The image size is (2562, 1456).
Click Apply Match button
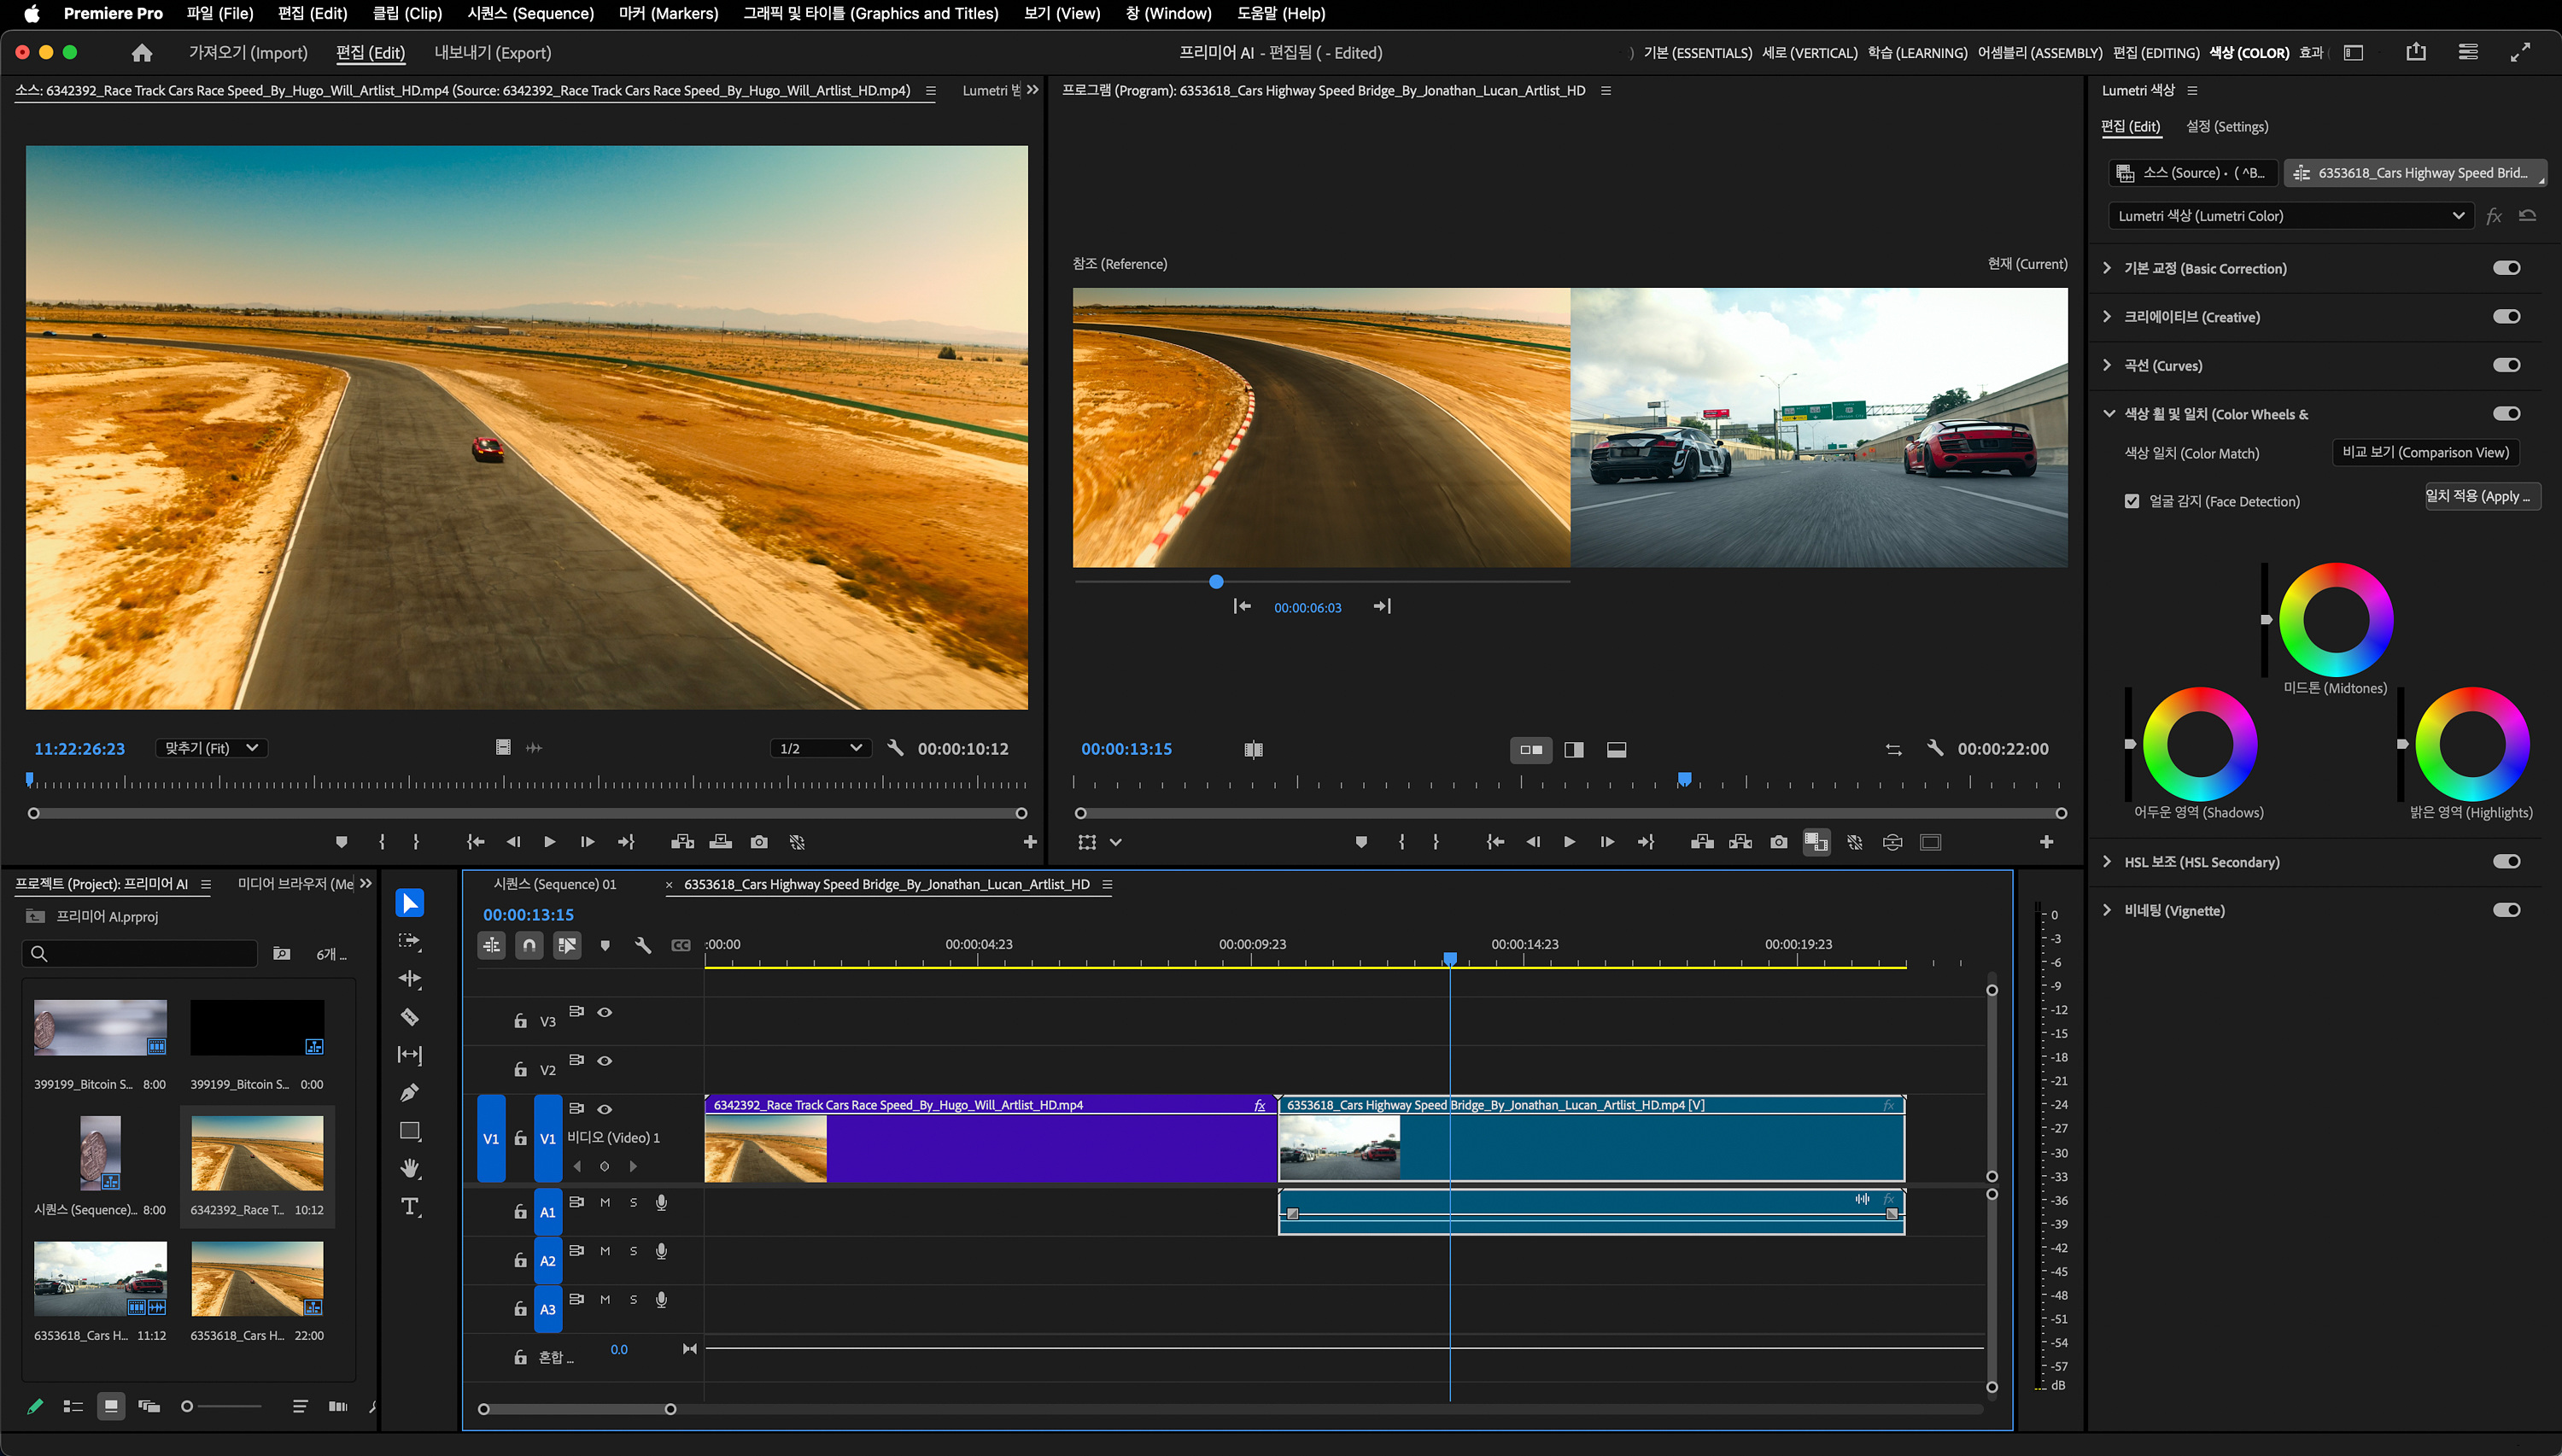click(2482, 496)
